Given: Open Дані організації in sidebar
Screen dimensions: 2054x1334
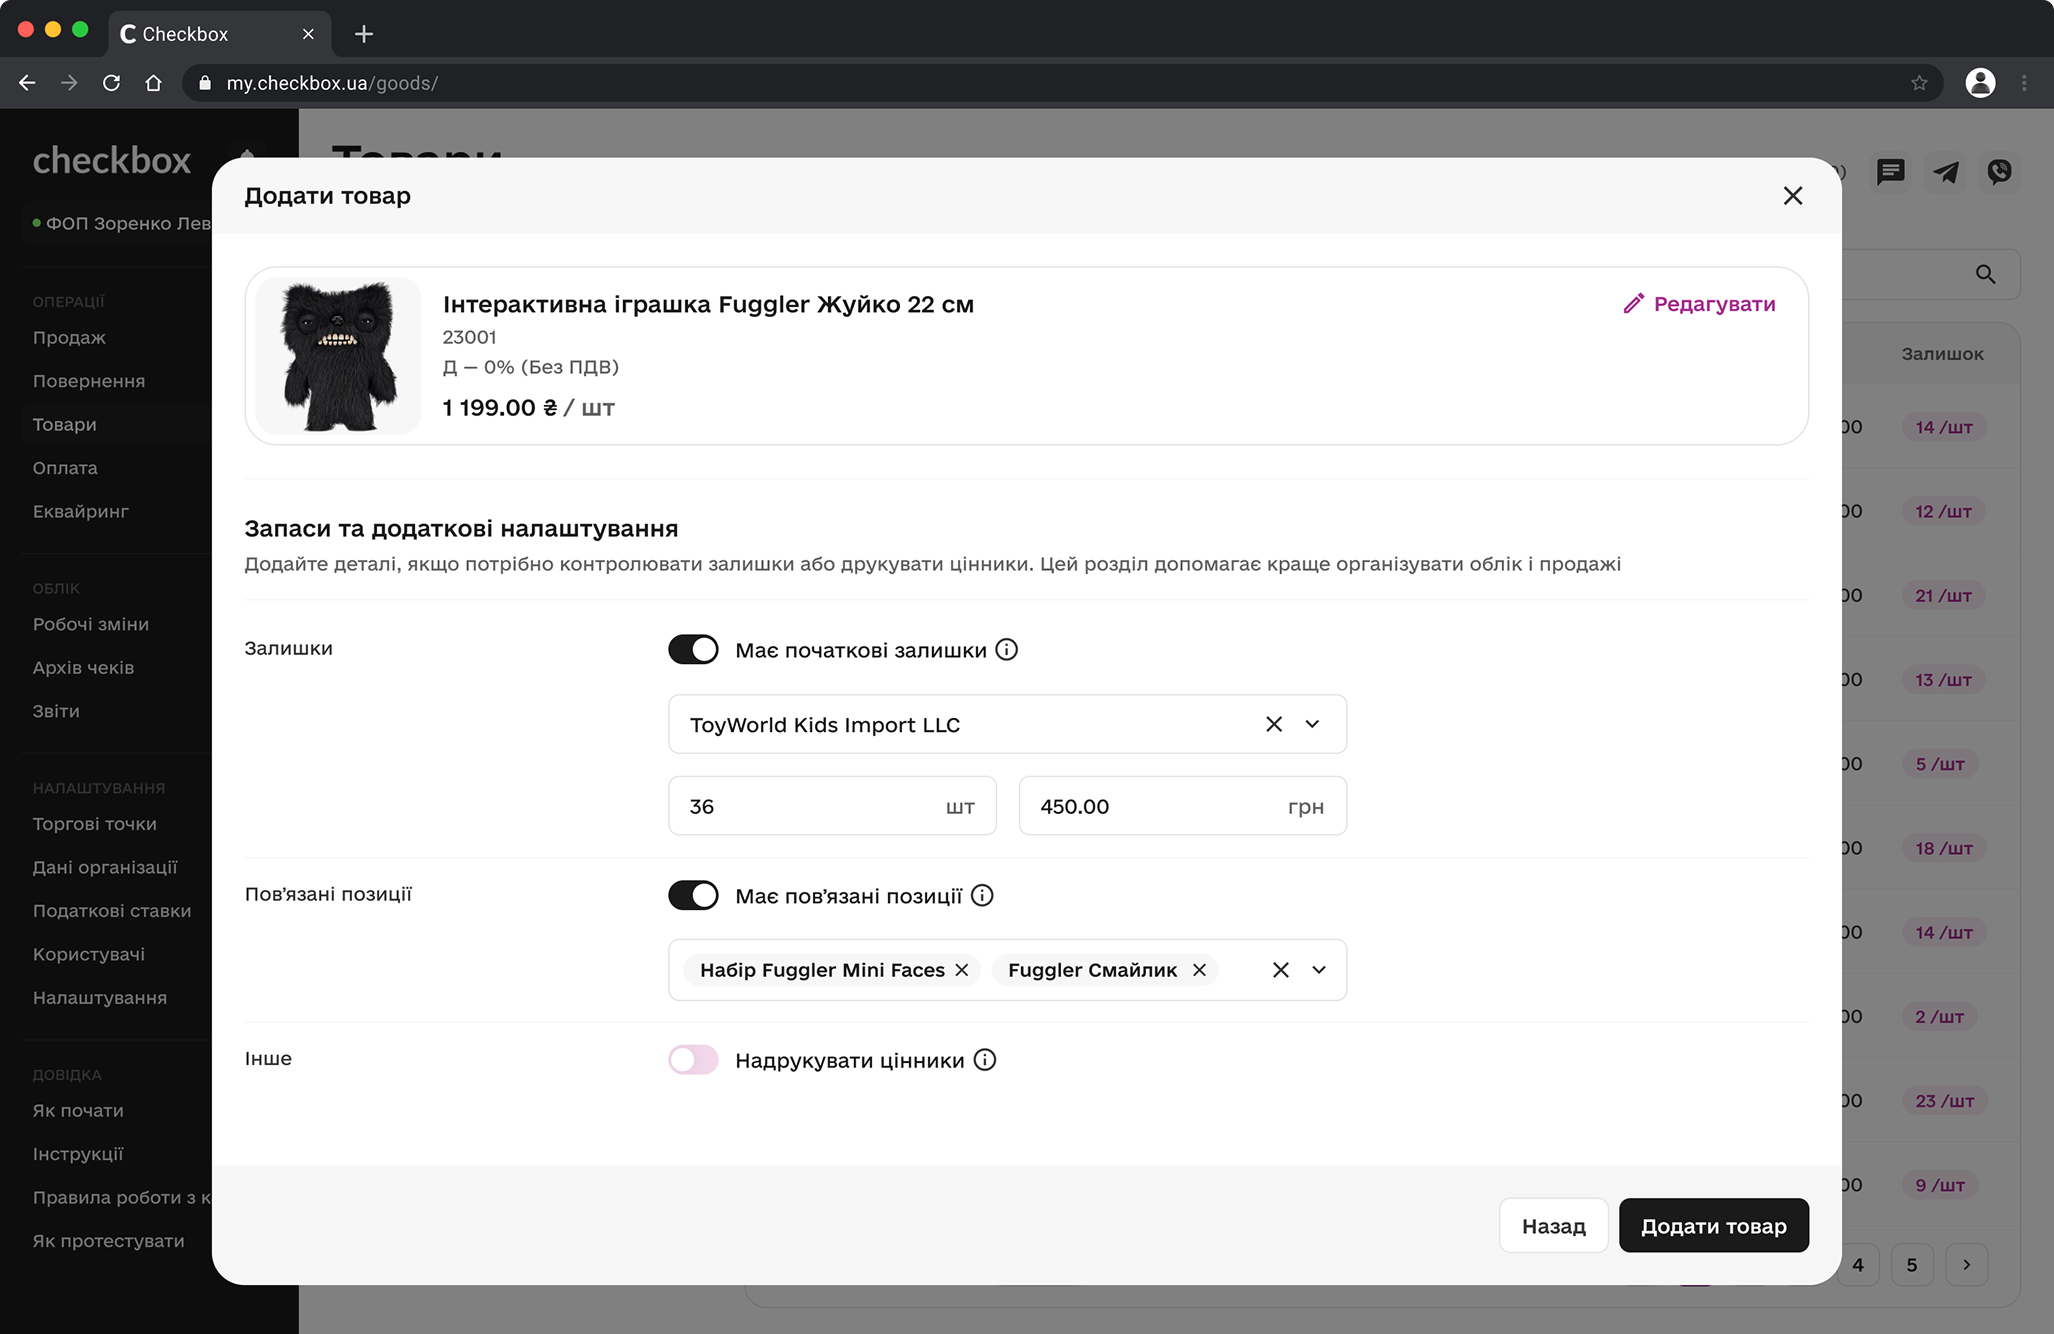Looking at the screenshot, I should 105,867.
